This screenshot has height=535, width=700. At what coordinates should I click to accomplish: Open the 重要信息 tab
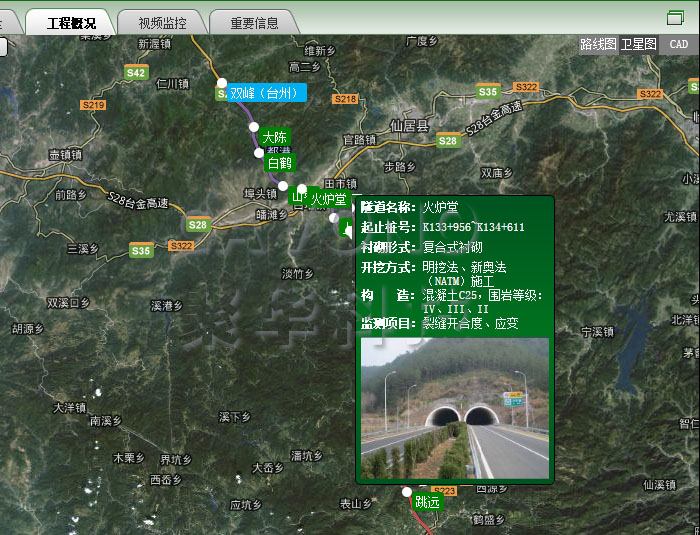pos(254,22)
